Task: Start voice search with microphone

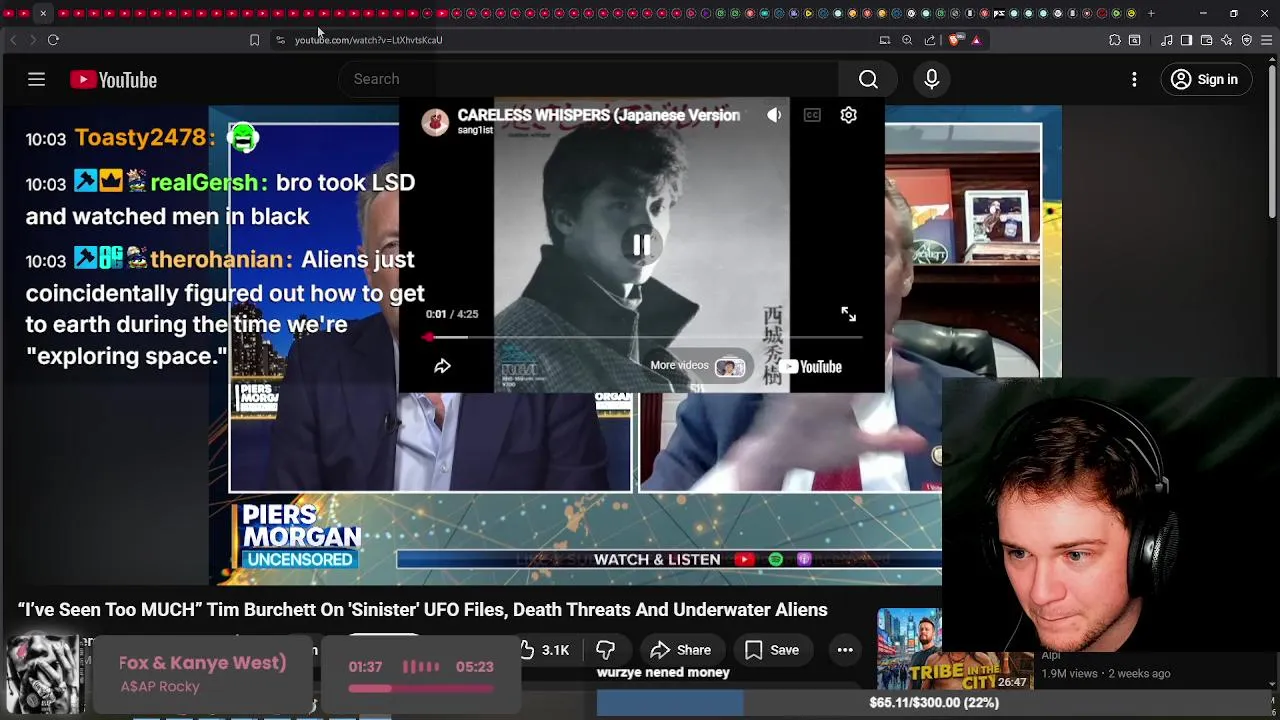Action: pyautogui.click(x=931, y=79)
